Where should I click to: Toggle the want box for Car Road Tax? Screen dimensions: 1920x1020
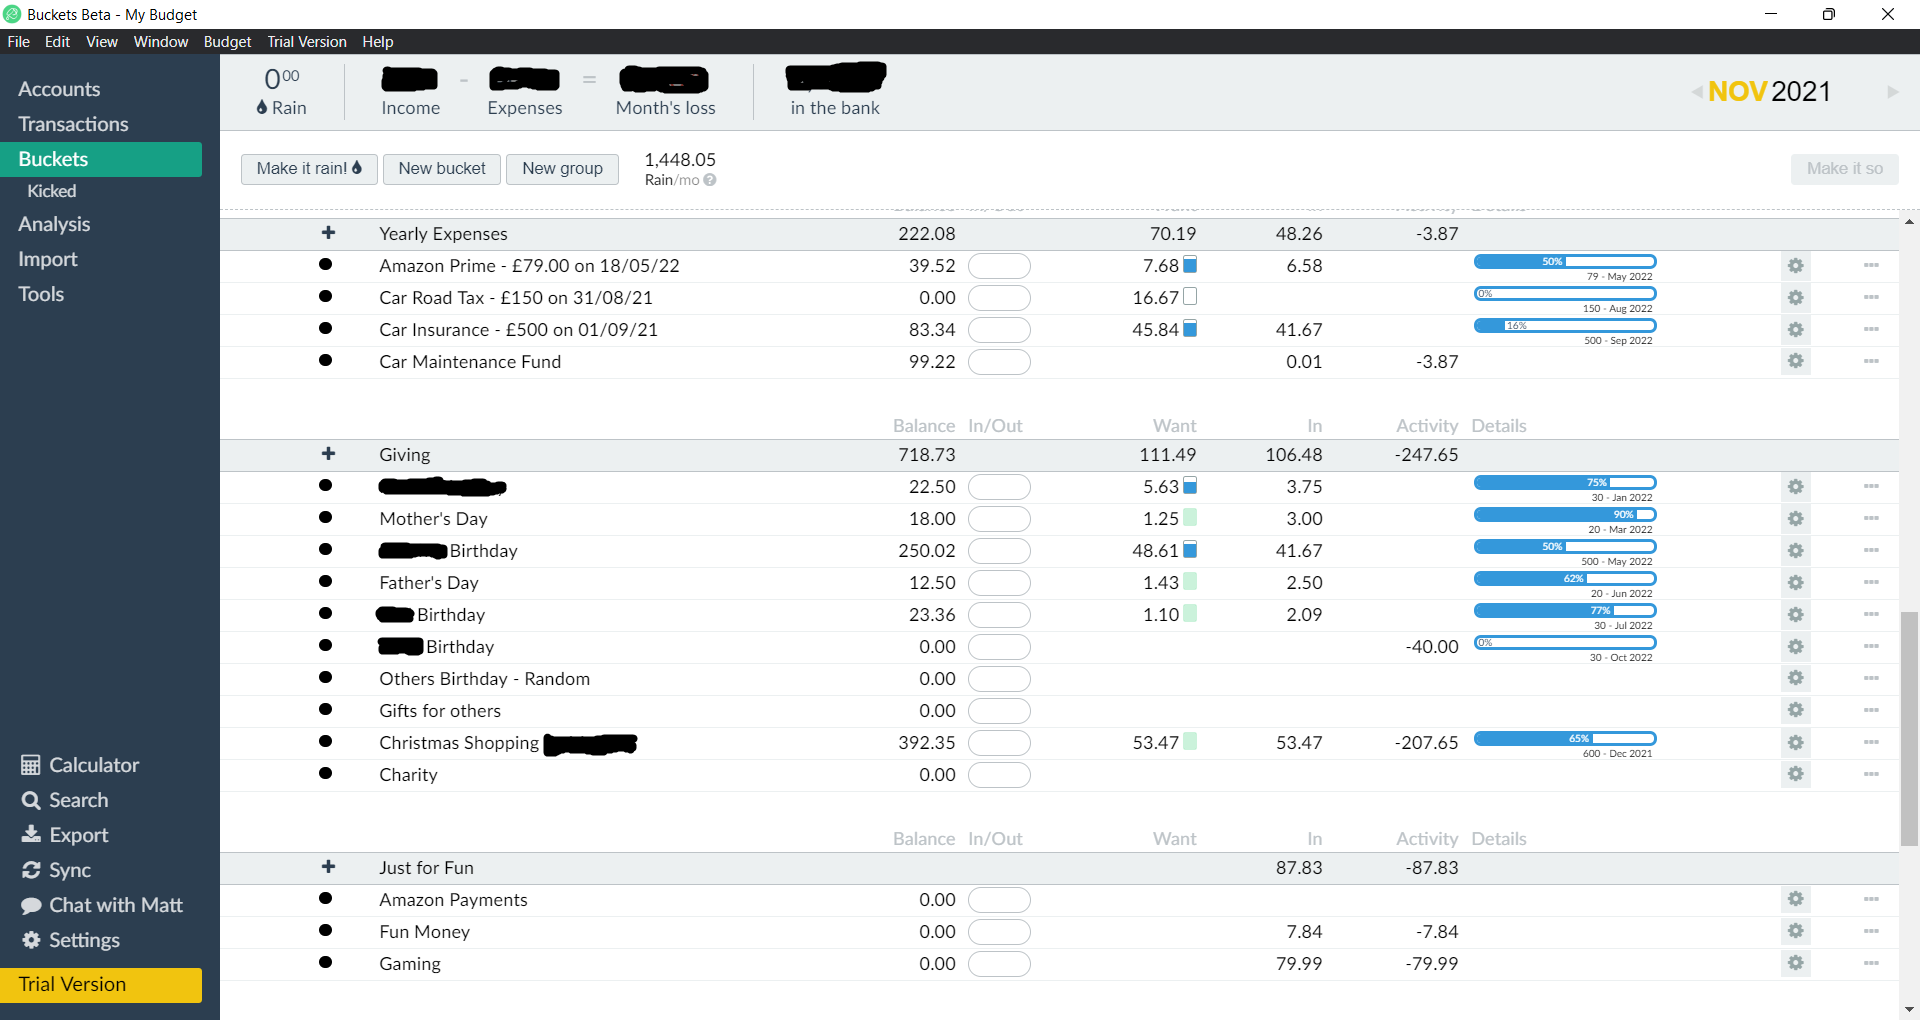[1190, 297]
